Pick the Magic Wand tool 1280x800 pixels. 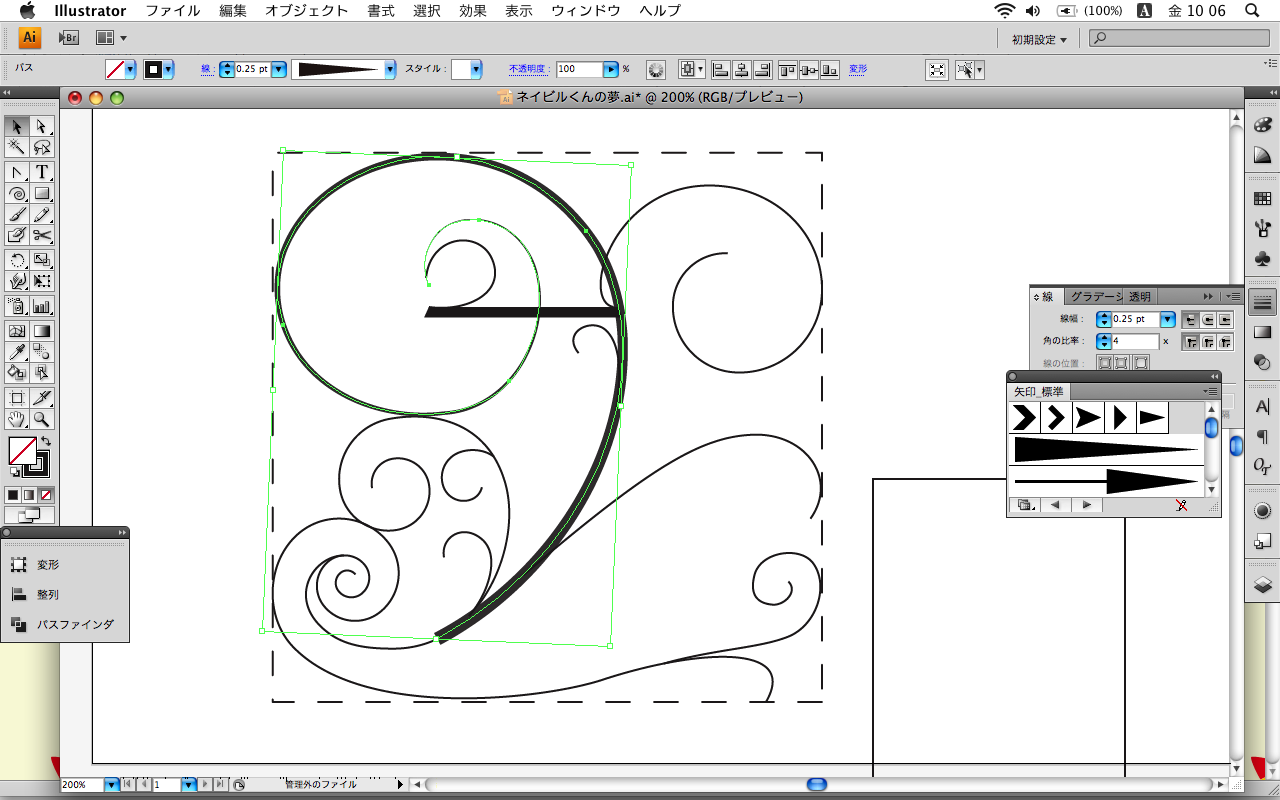[17, 147]
